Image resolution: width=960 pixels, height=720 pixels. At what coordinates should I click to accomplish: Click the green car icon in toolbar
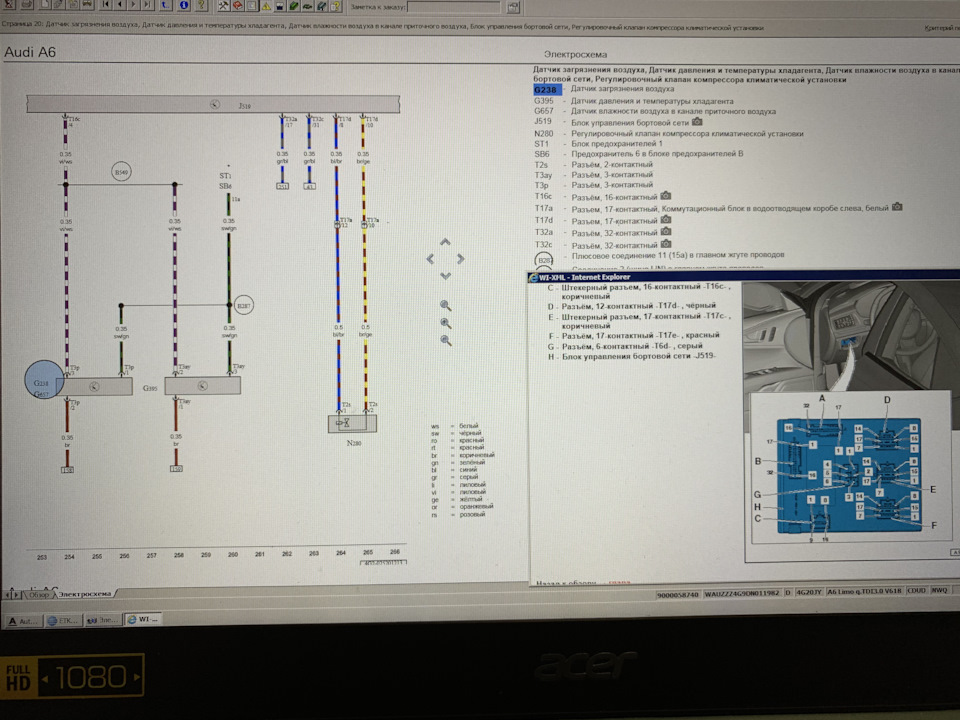[307, 6]
